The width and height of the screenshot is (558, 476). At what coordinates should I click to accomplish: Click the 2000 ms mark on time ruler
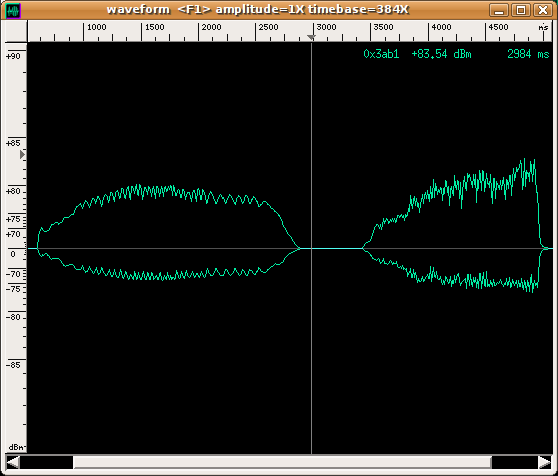tap(211, 27)
